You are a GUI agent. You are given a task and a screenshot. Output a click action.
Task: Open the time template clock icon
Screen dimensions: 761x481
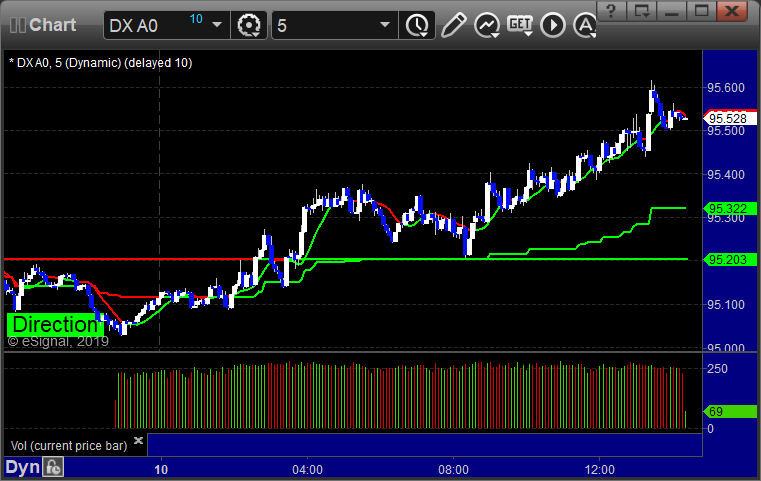[x=417, y=25]
